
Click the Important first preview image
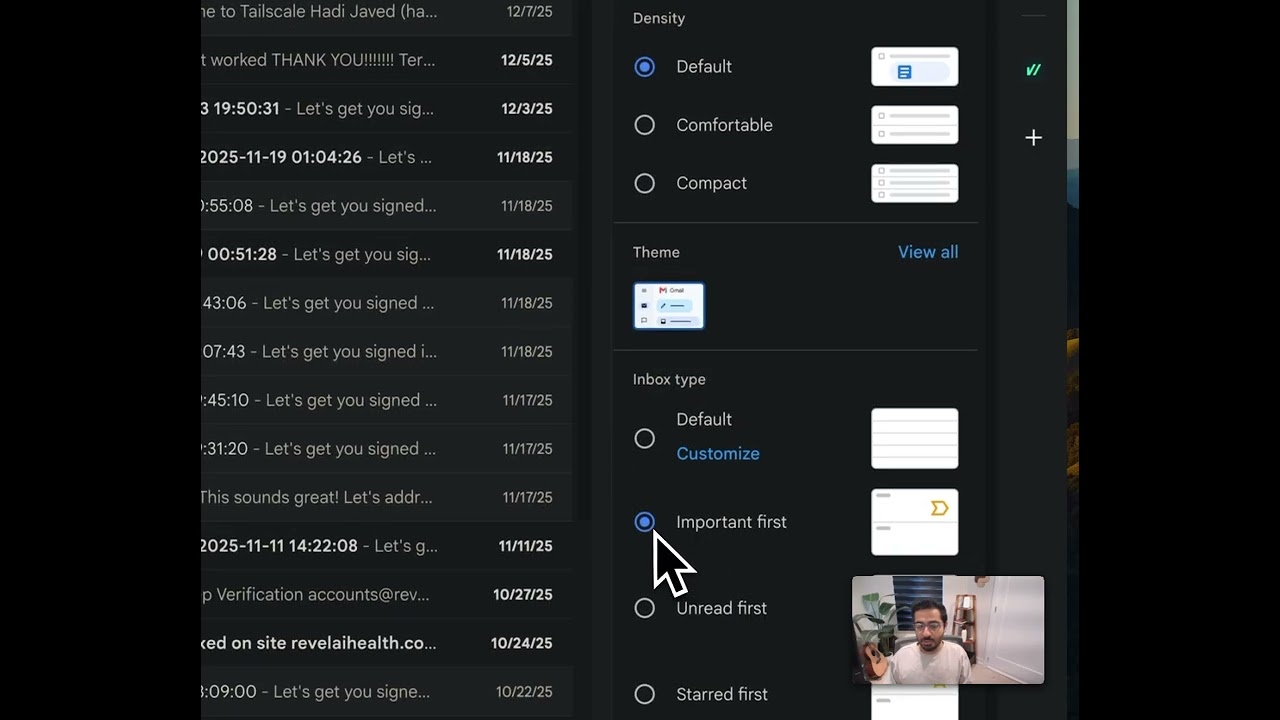click(x=915, y=522)
